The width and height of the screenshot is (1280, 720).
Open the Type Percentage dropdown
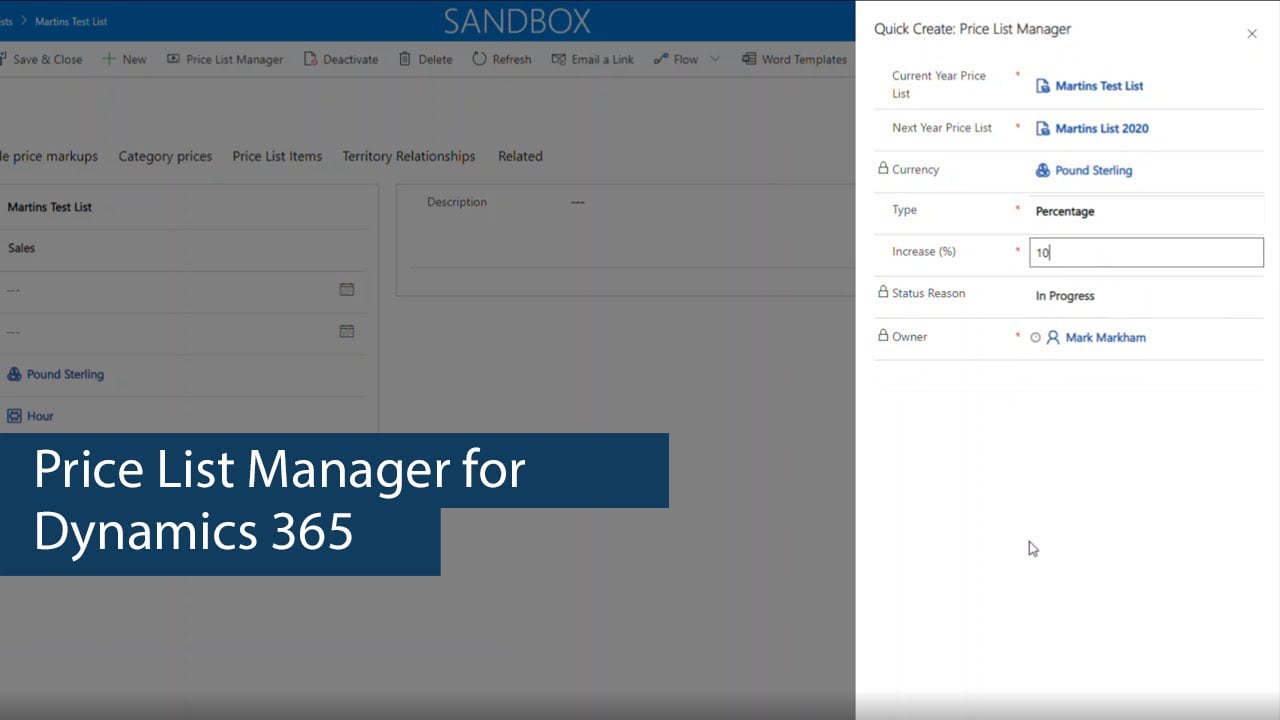[x=1146, y=211]
